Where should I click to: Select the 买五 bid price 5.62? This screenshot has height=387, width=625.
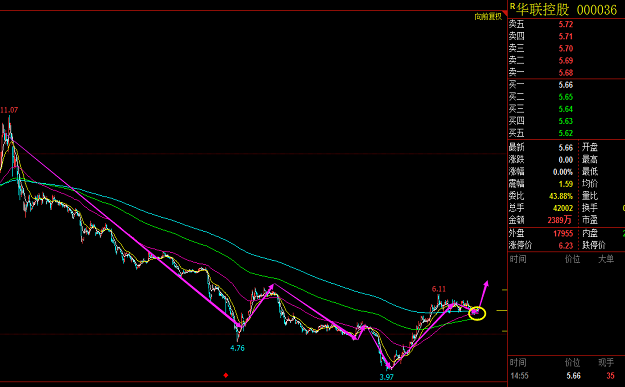(566, 133)
